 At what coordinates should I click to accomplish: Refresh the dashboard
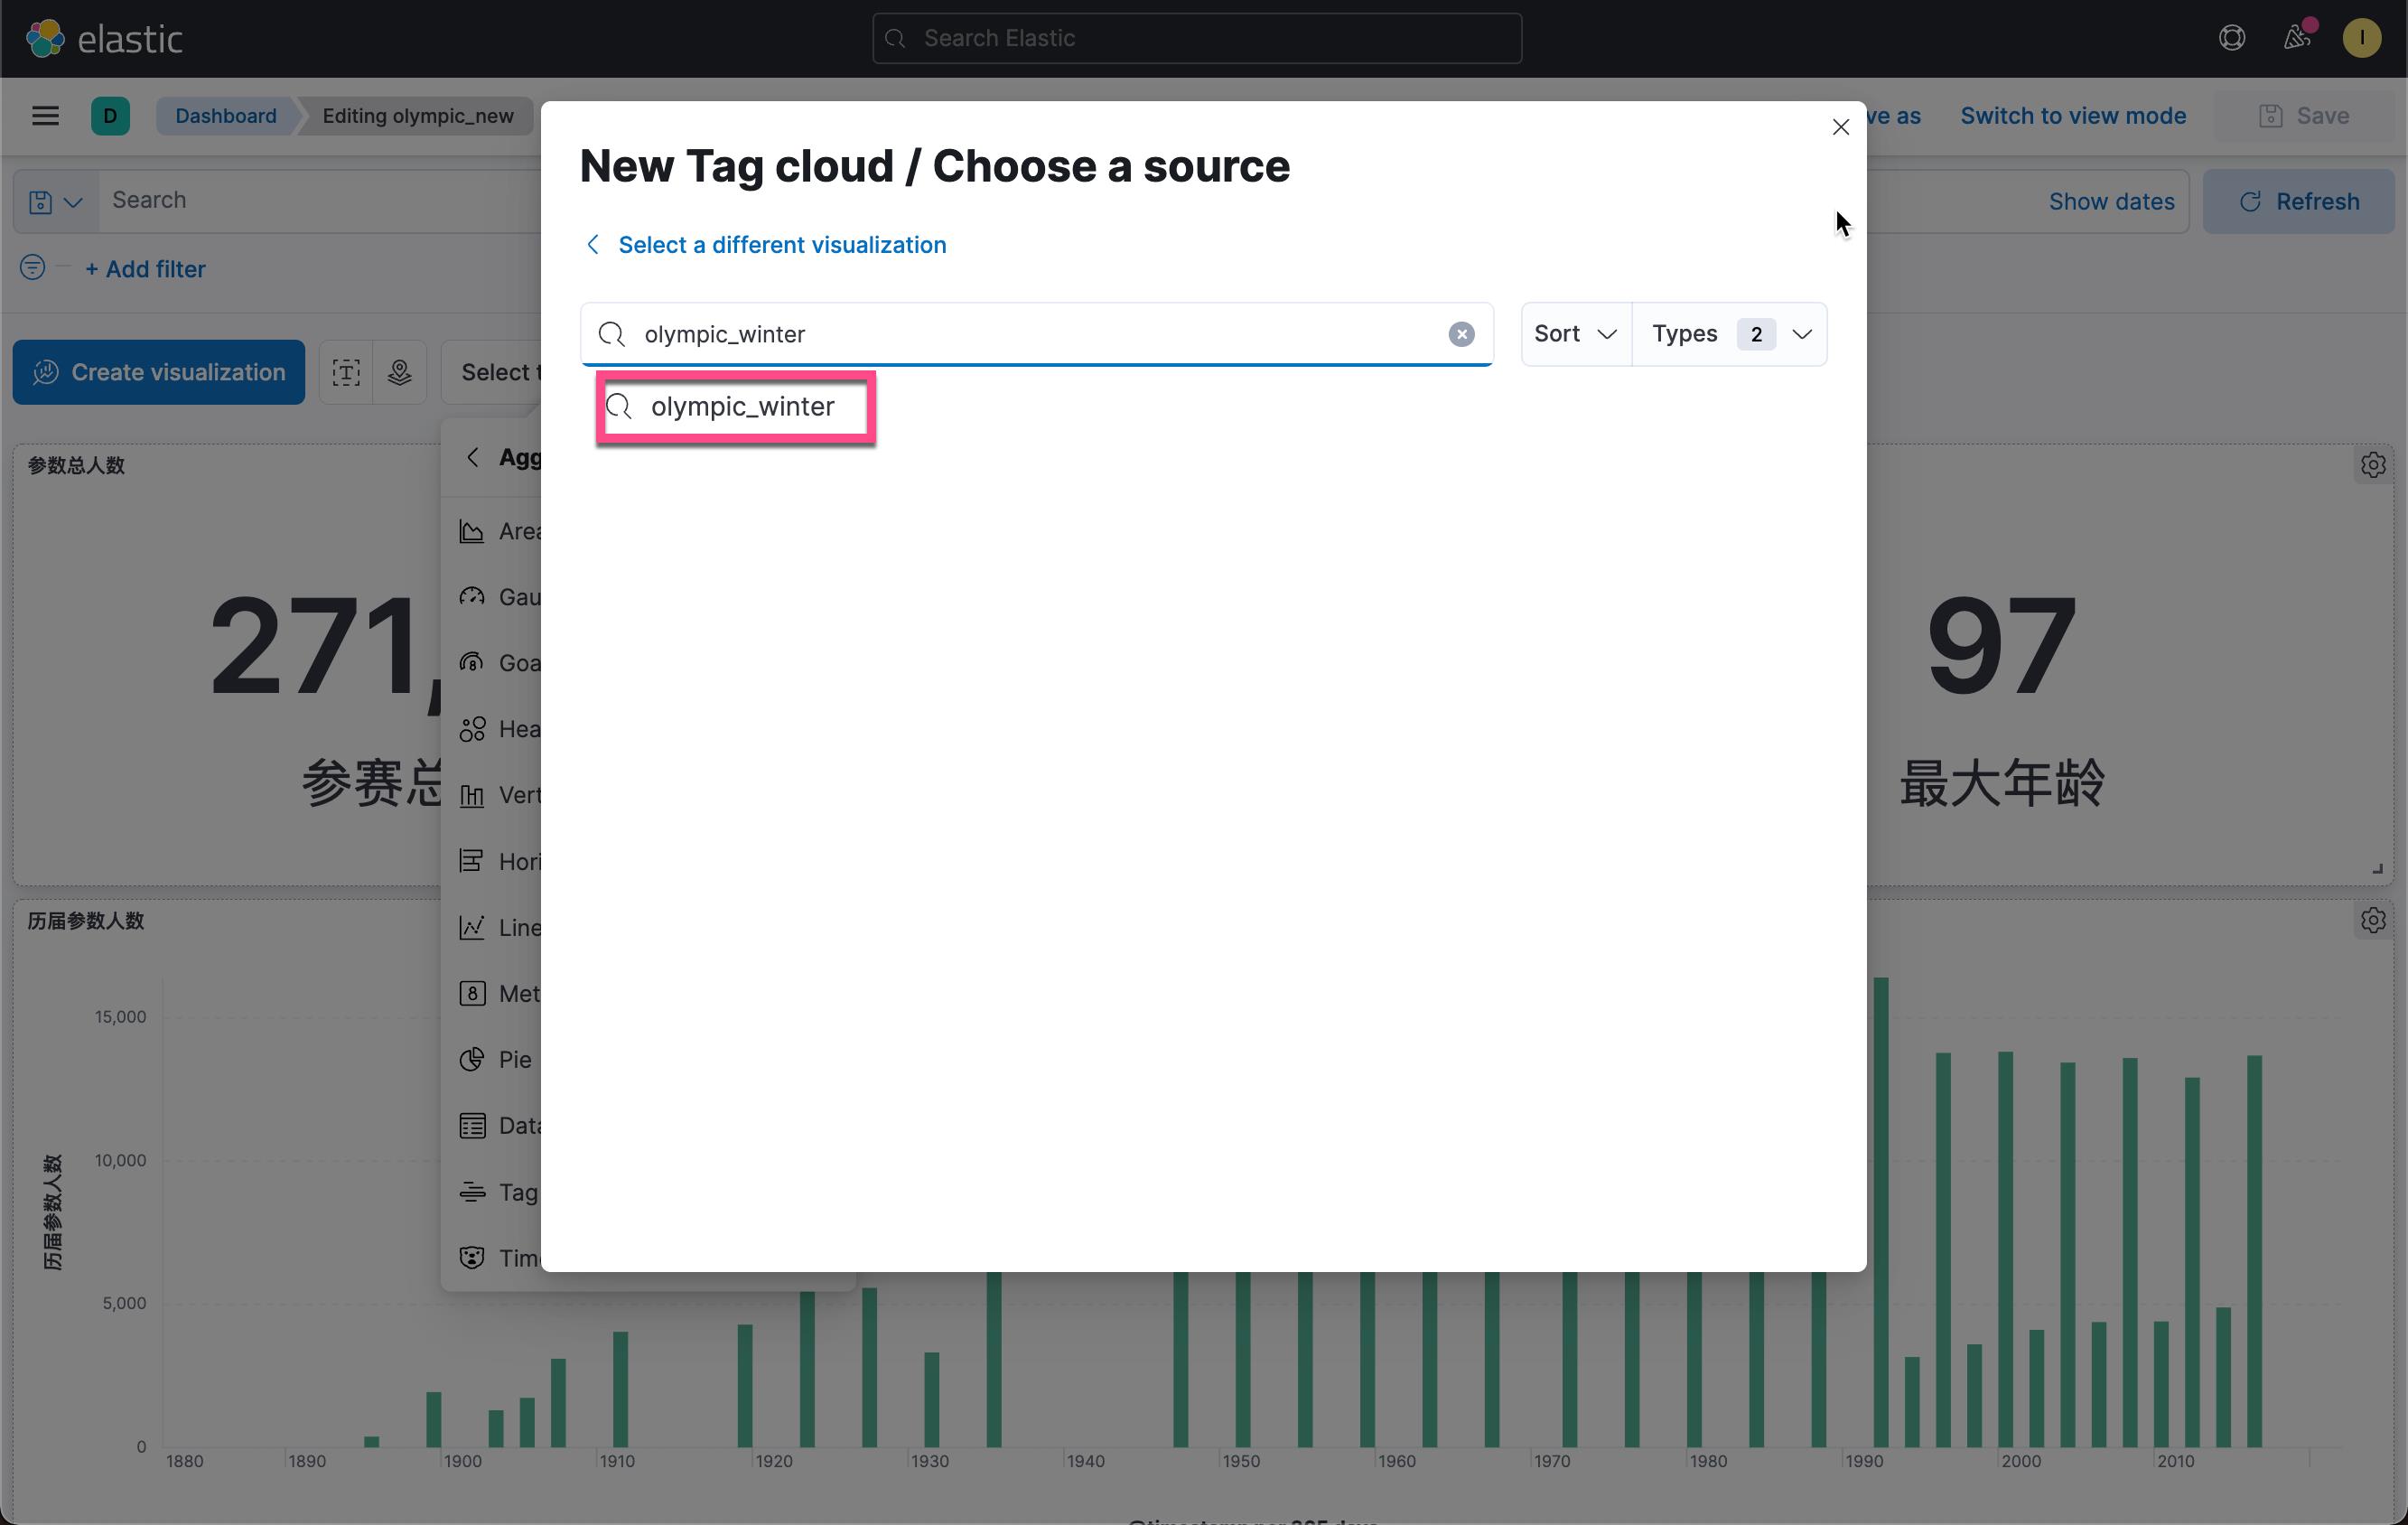2298,201
